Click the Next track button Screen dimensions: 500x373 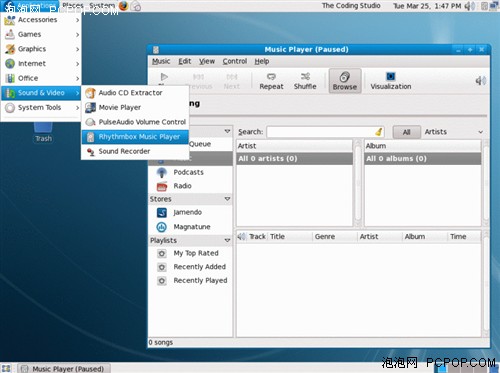click(232, 81)
